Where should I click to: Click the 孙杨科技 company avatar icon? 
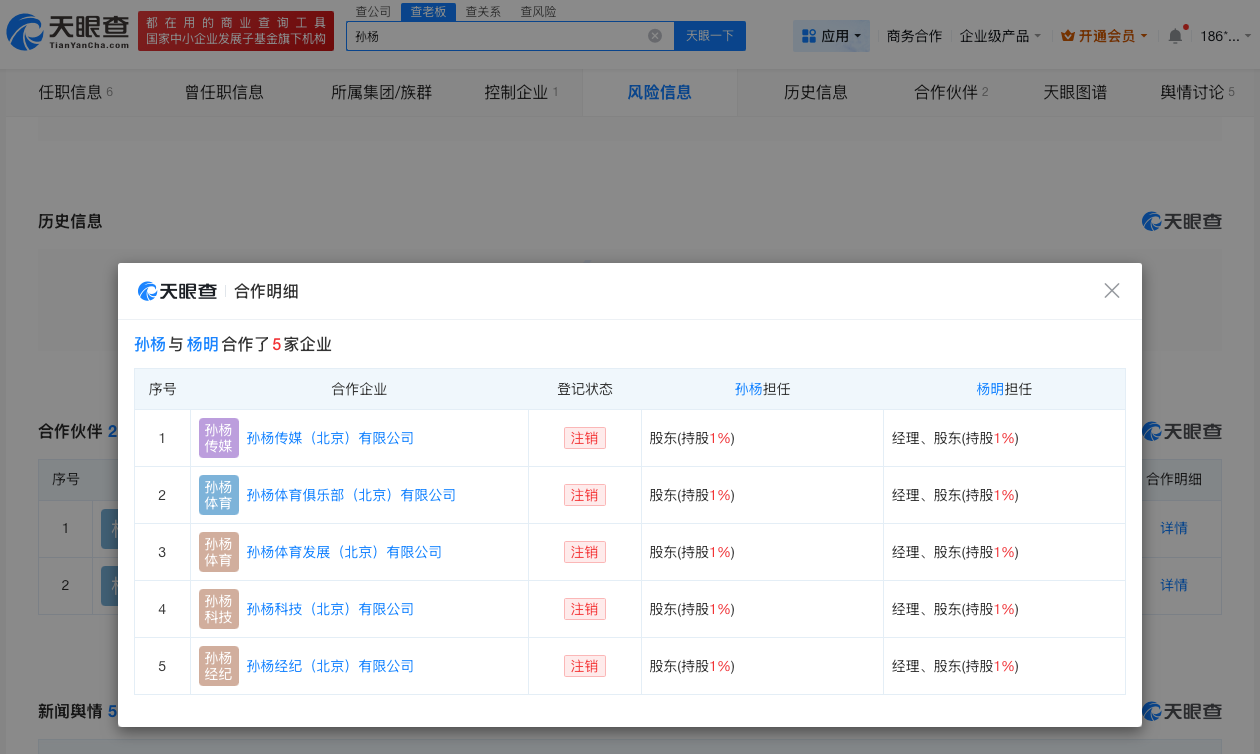click(218, 608)
